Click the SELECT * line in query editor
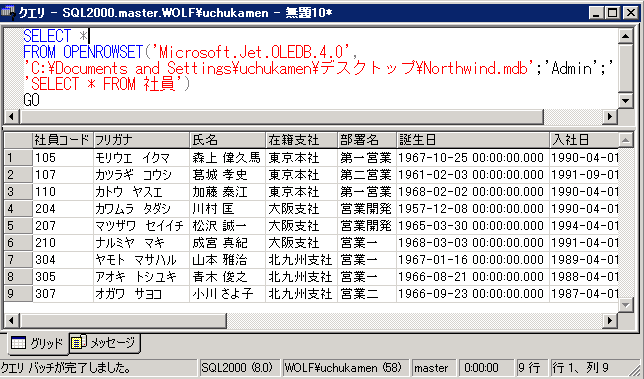The height and width of the screenshot is (379, 644). coord(55,36)
